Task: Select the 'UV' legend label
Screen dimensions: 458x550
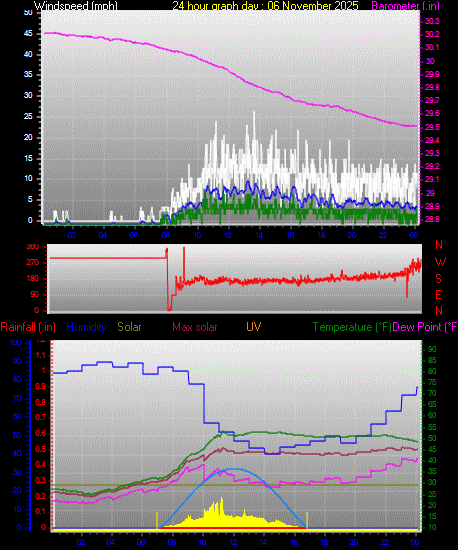Action: (x=253, y=327)
